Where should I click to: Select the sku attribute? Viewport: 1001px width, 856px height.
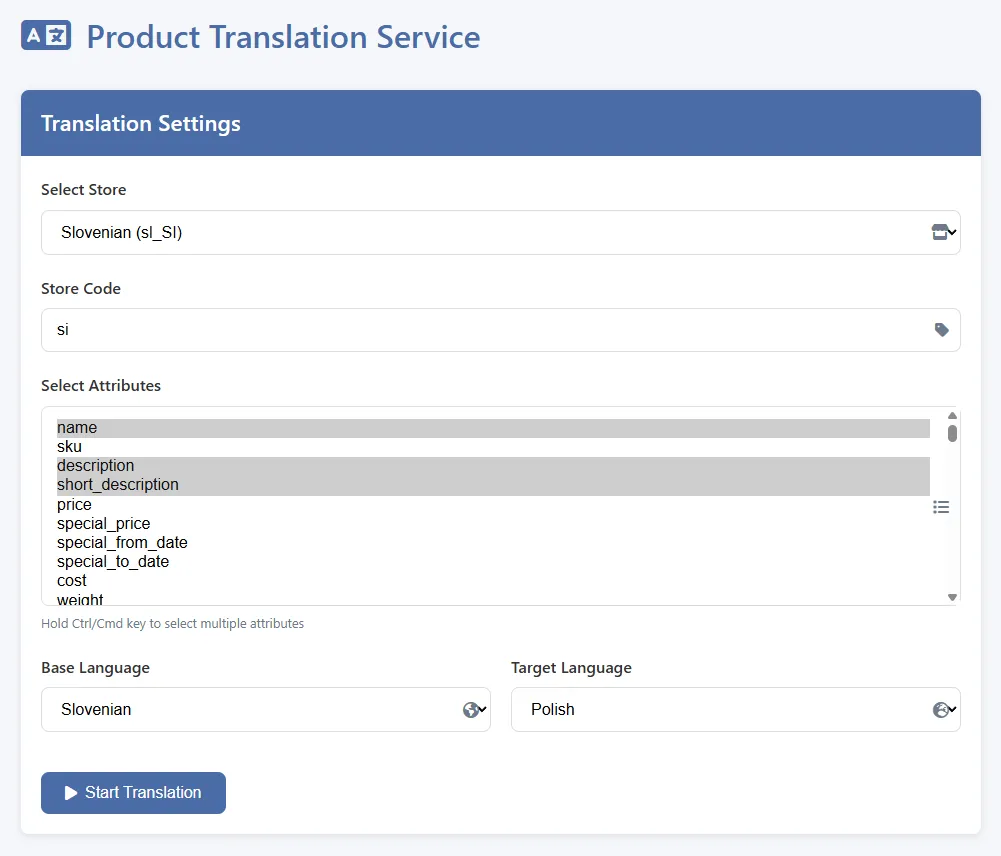click(70, 447)
